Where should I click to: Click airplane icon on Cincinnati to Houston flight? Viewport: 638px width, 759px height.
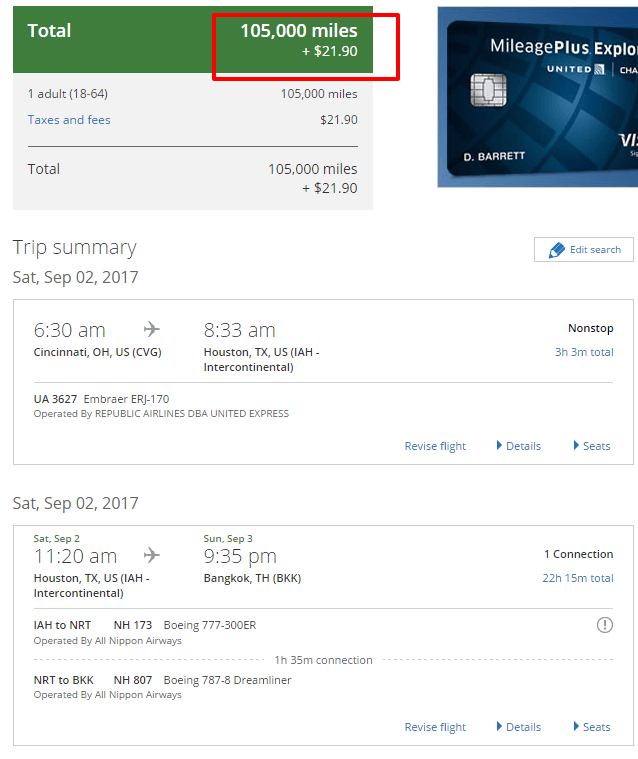click(152, 329)
